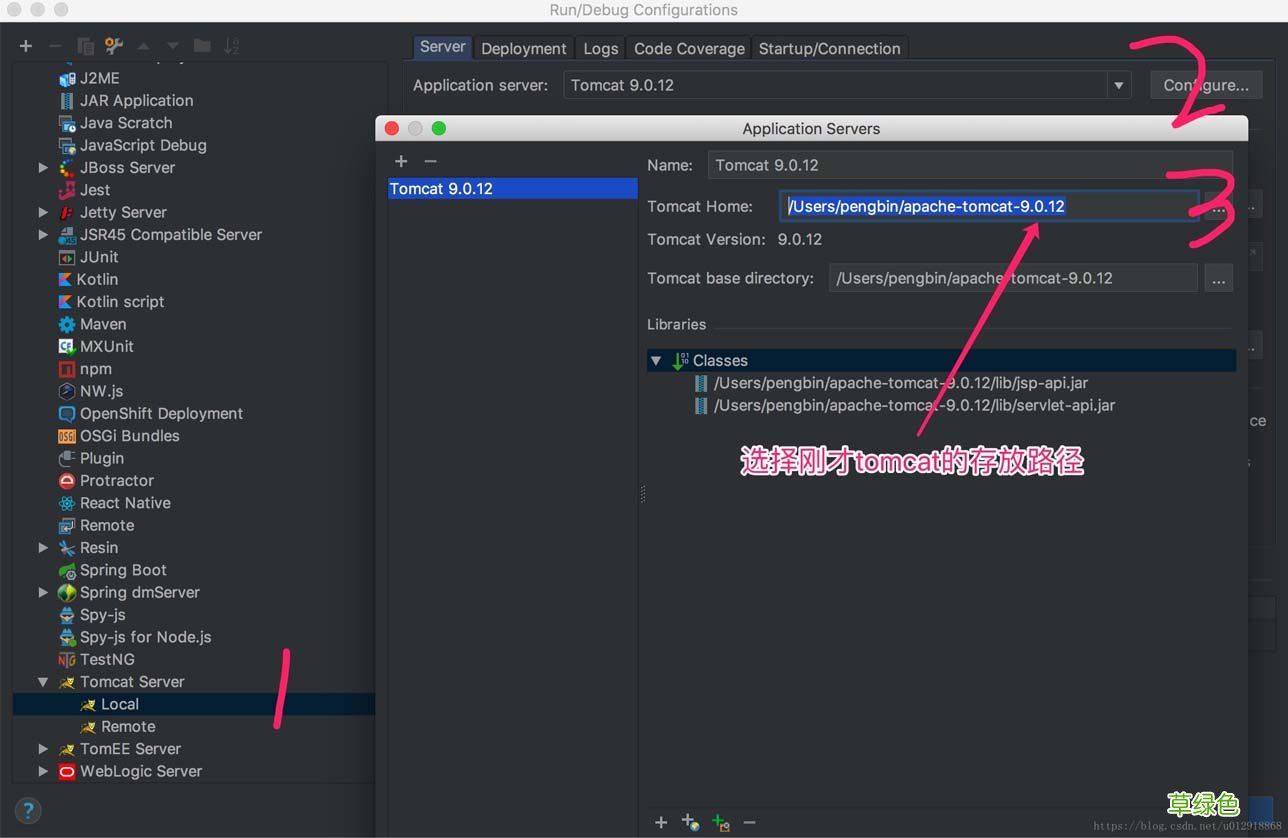Browse for the Tomcat Home folder
1288x838 pixels.
(1218, 207)
